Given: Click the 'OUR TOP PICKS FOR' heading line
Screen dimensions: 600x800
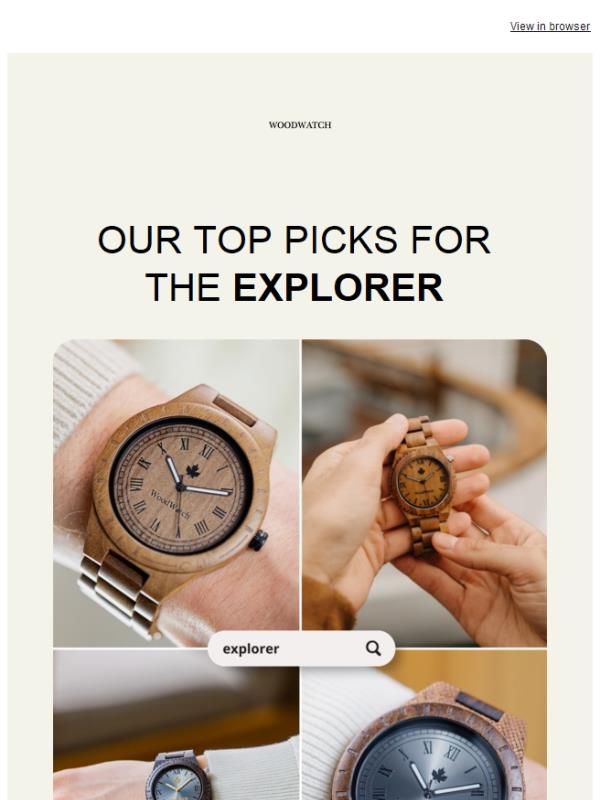Looking at the screenshot, I should click(x=294, y=240).
